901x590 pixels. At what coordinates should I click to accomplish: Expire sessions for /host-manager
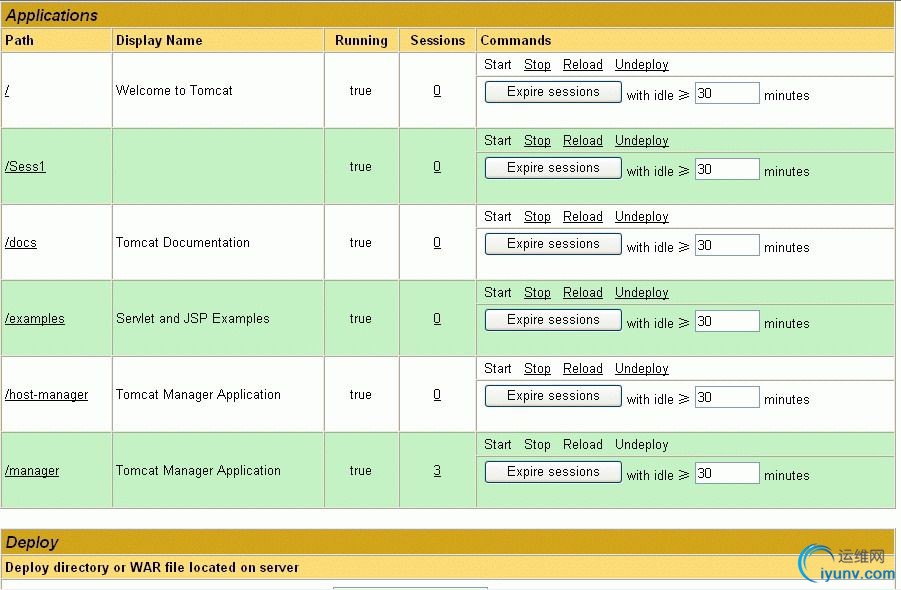coord(553,396)
